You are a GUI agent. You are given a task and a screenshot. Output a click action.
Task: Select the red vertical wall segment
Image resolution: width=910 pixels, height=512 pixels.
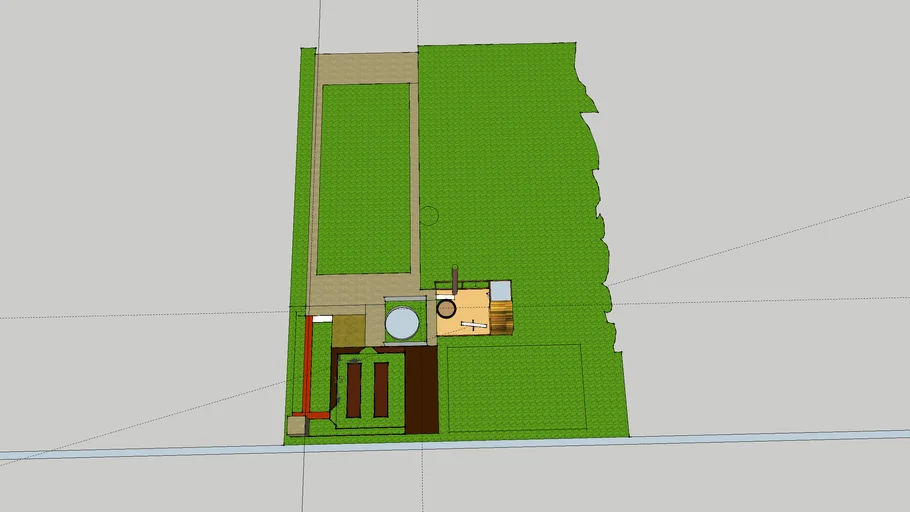307,365
